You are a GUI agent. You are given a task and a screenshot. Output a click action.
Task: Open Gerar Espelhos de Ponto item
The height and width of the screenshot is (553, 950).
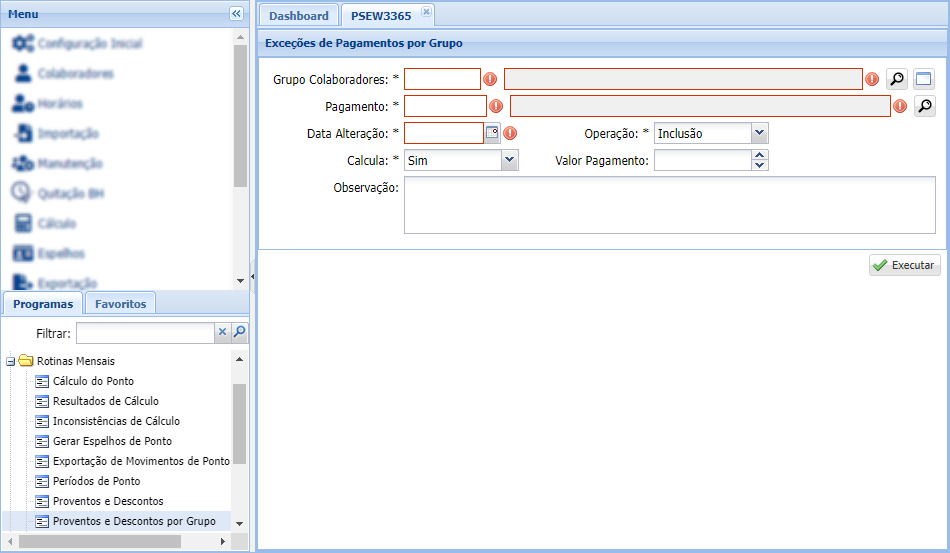tap(112, 441)
